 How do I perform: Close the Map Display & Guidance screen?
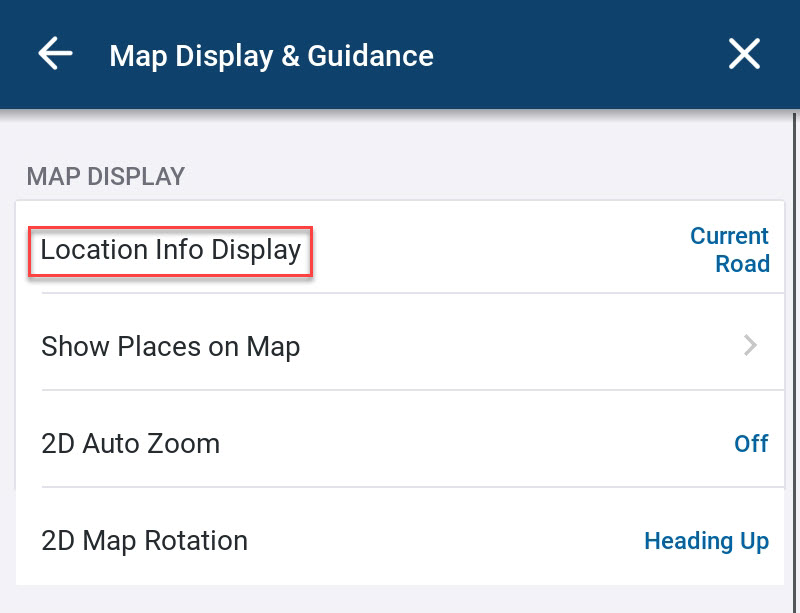(x=744, y=54)
